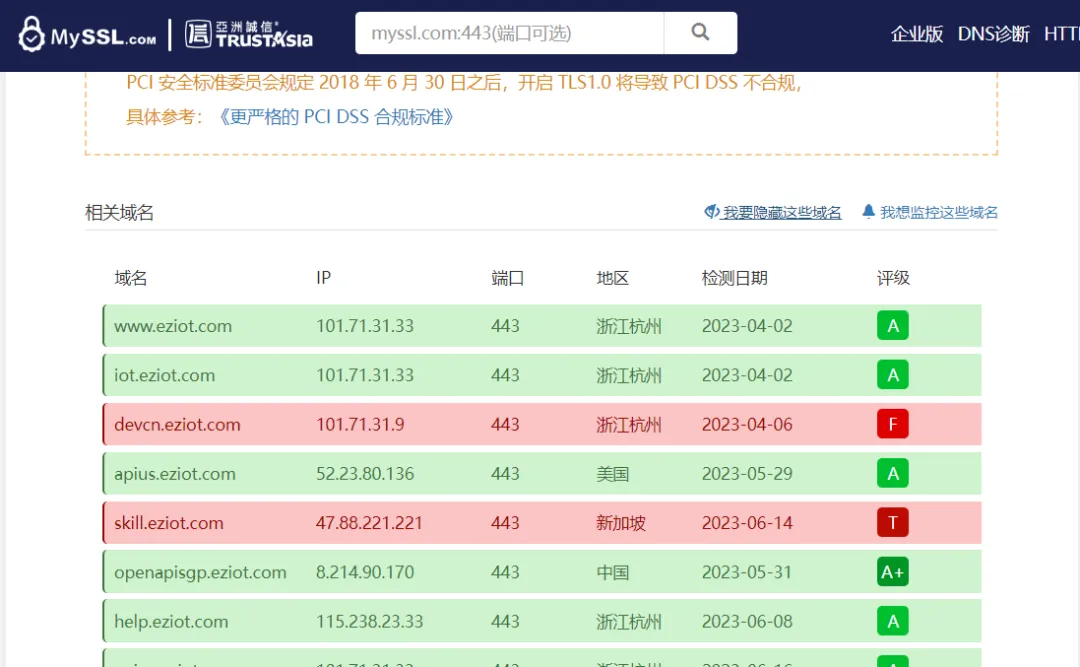Open the DNS诊断 menu item
Image resolution: width=1080 pixels, height=667 pixels.
(993, 34)
